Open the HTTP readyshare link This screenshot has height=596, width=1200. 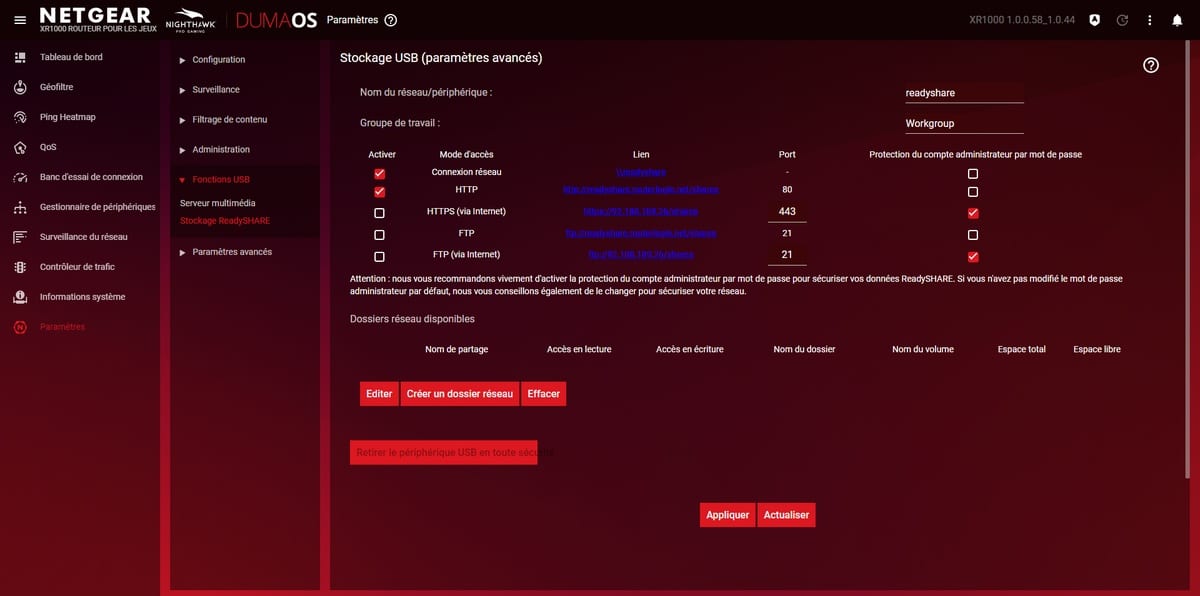[641, 189]
